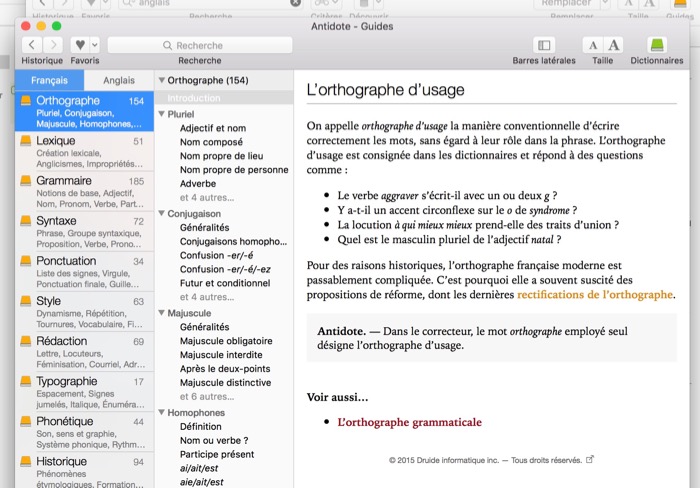Open the Favoris heart menu
Viewport: 700px width, 488px height.
click(x=86, y=45)
